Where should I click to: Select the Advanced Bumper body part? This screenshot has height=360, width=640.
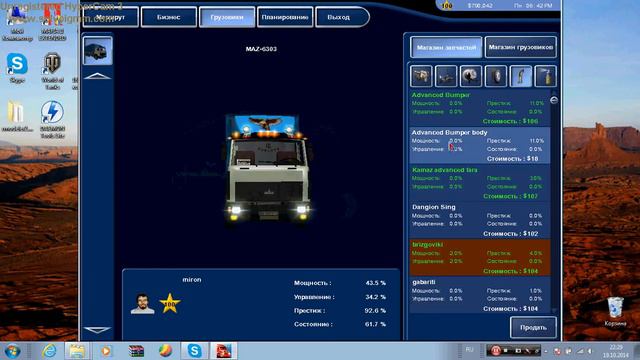point(480,146)
